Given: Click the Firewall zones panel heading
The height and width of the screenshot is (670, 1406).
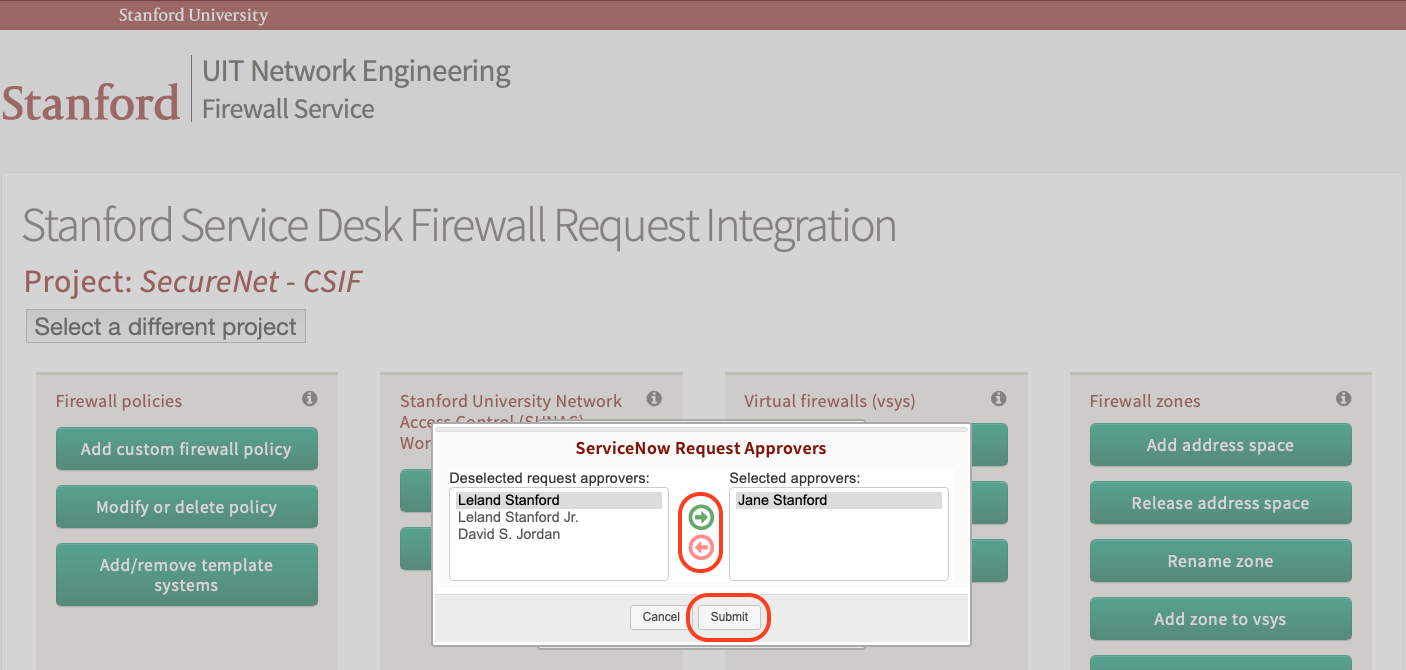Looking at the screenshot, I should coord(1145,401).
